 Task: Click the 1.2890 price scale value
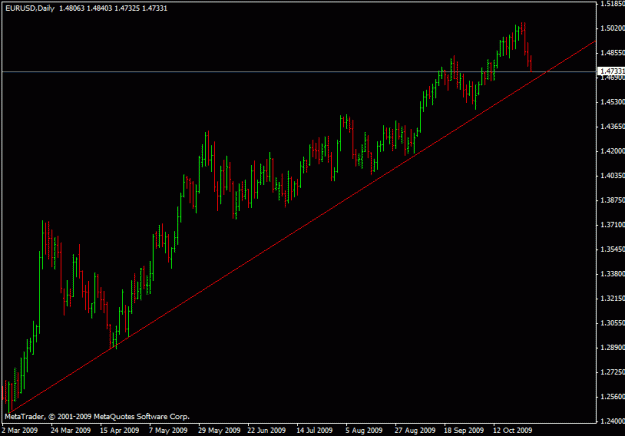coord(612,348)
